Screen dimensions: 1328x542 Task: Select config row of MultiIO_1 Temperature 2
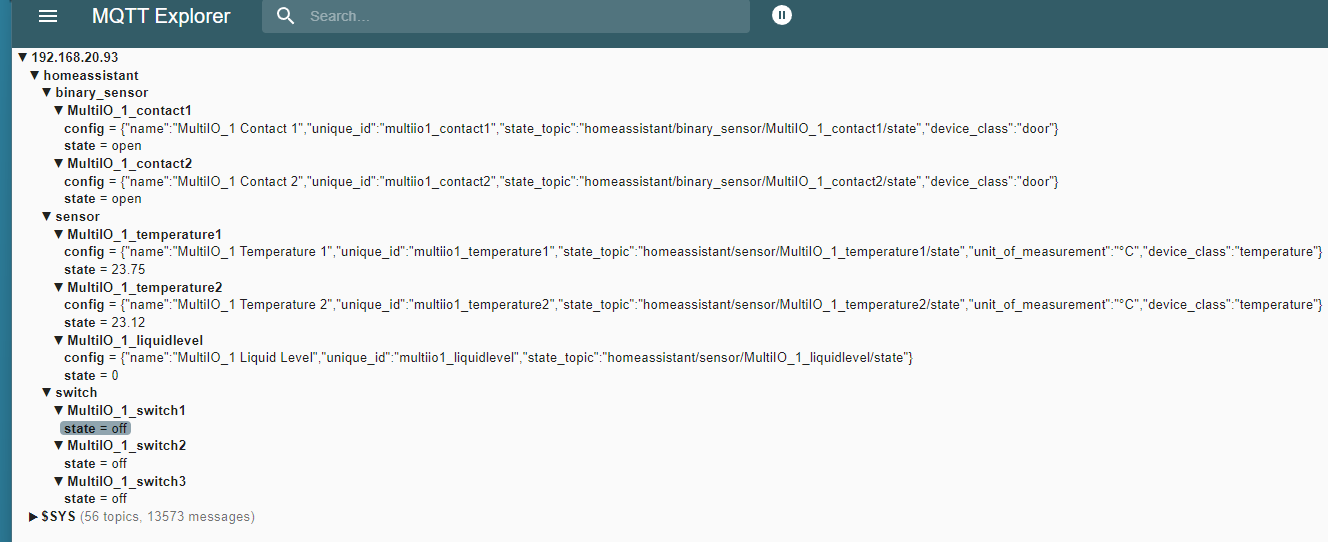coord(693,304)
